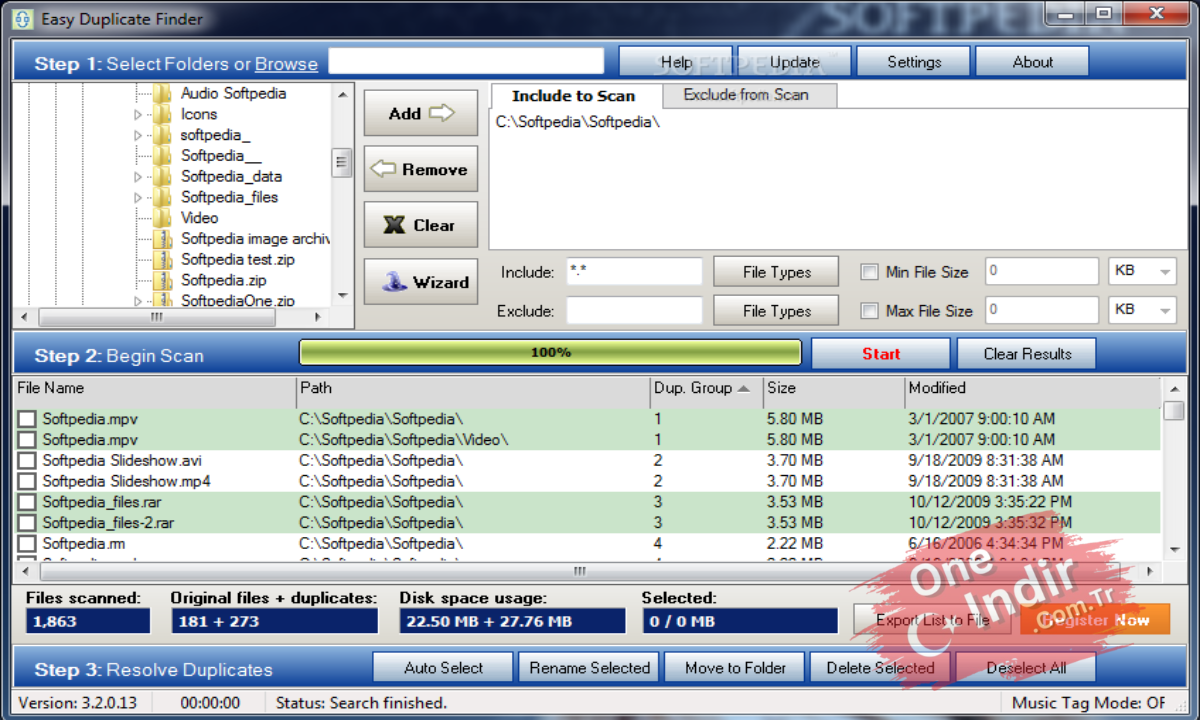
Task: Sort by the Dup. Group column
Action: 706,388
